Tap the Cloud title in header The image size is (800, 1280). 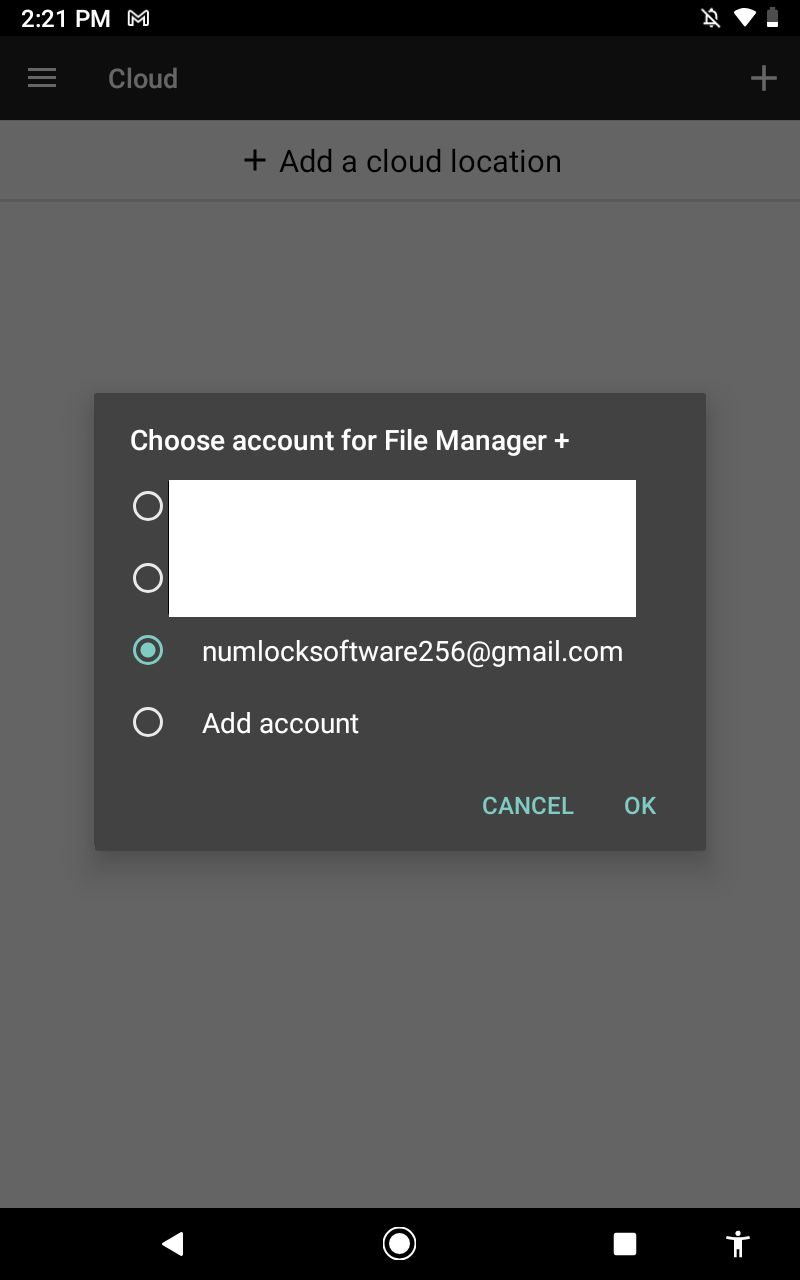tap(143, 78)
